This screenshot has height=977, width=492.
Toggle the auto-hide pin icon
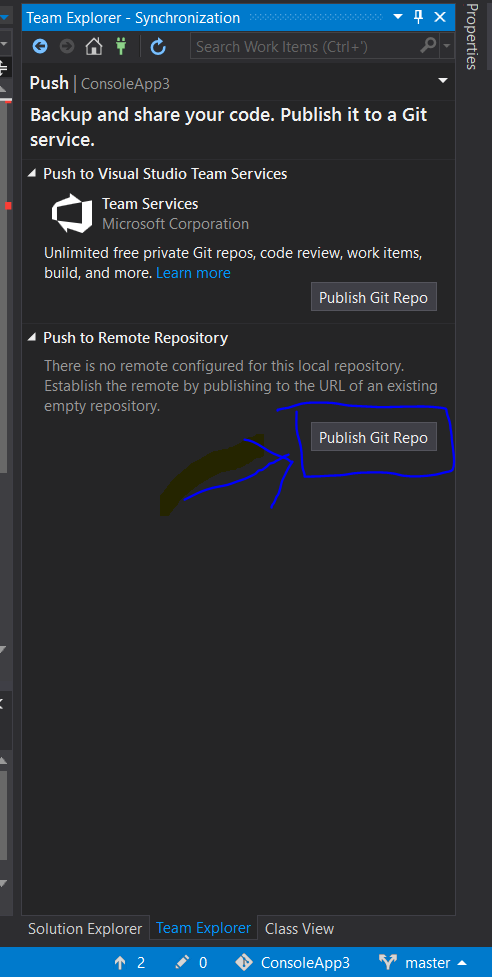[419, 17]
